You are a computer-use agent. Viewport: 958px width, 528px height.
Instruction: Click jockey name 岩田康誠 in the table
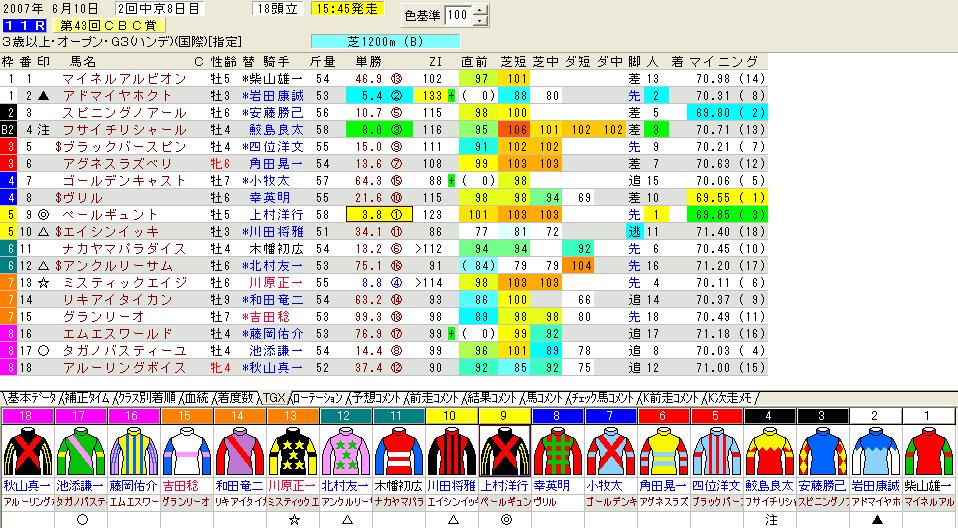click(276, 96)
